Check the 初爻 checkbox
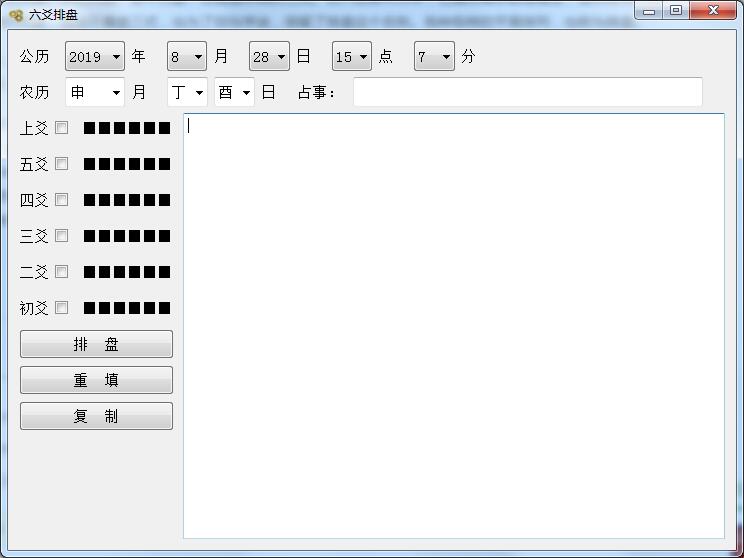 tap(61, 308)
